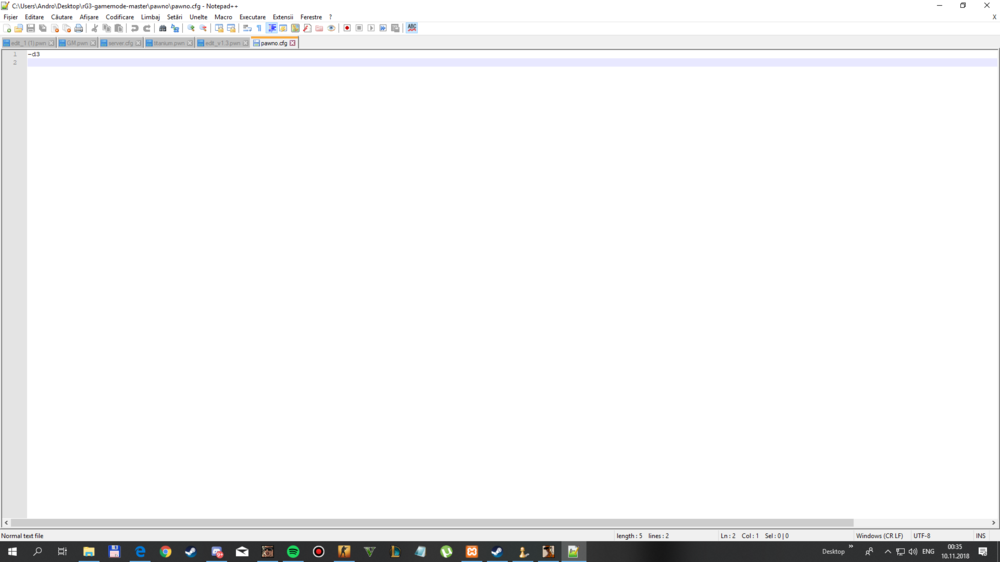This screenshot has height=562, width=1000.
Task: Click the Copy toolbar icon
Action: coord(107,28)
